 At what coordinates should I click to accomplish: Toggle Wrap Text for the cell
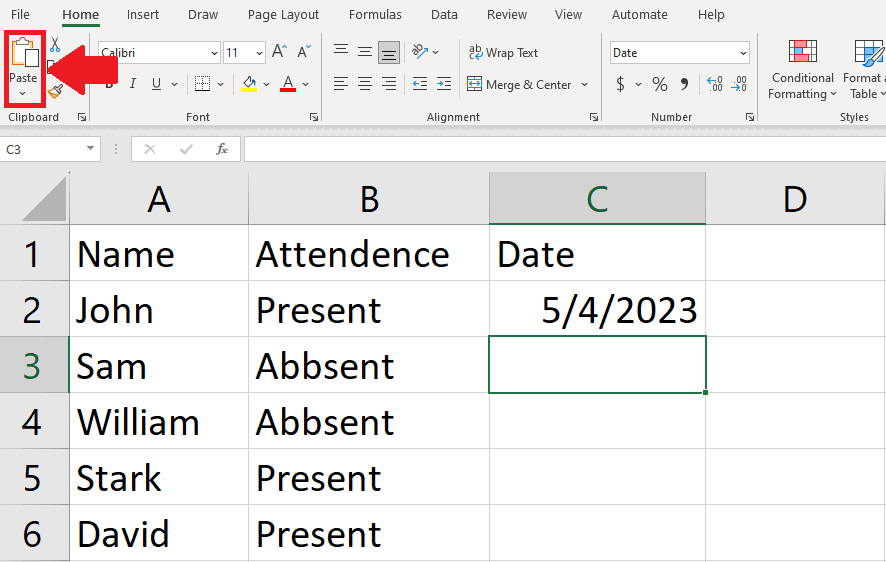click(503, 52)
